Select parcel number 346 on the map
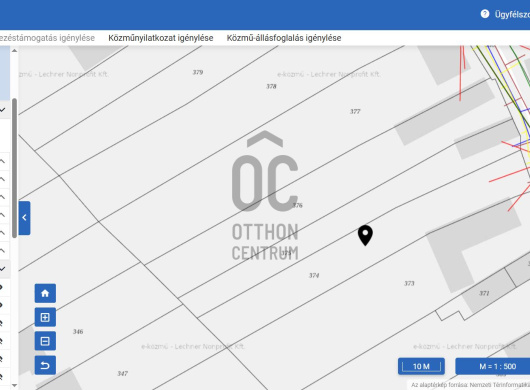 (x=78, y=332)
